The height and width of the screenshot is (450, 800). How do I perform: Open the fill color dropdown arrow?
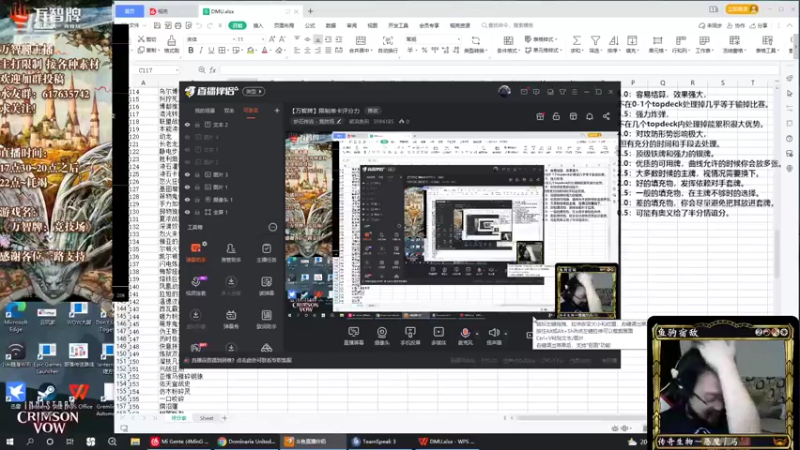[257, 51]
